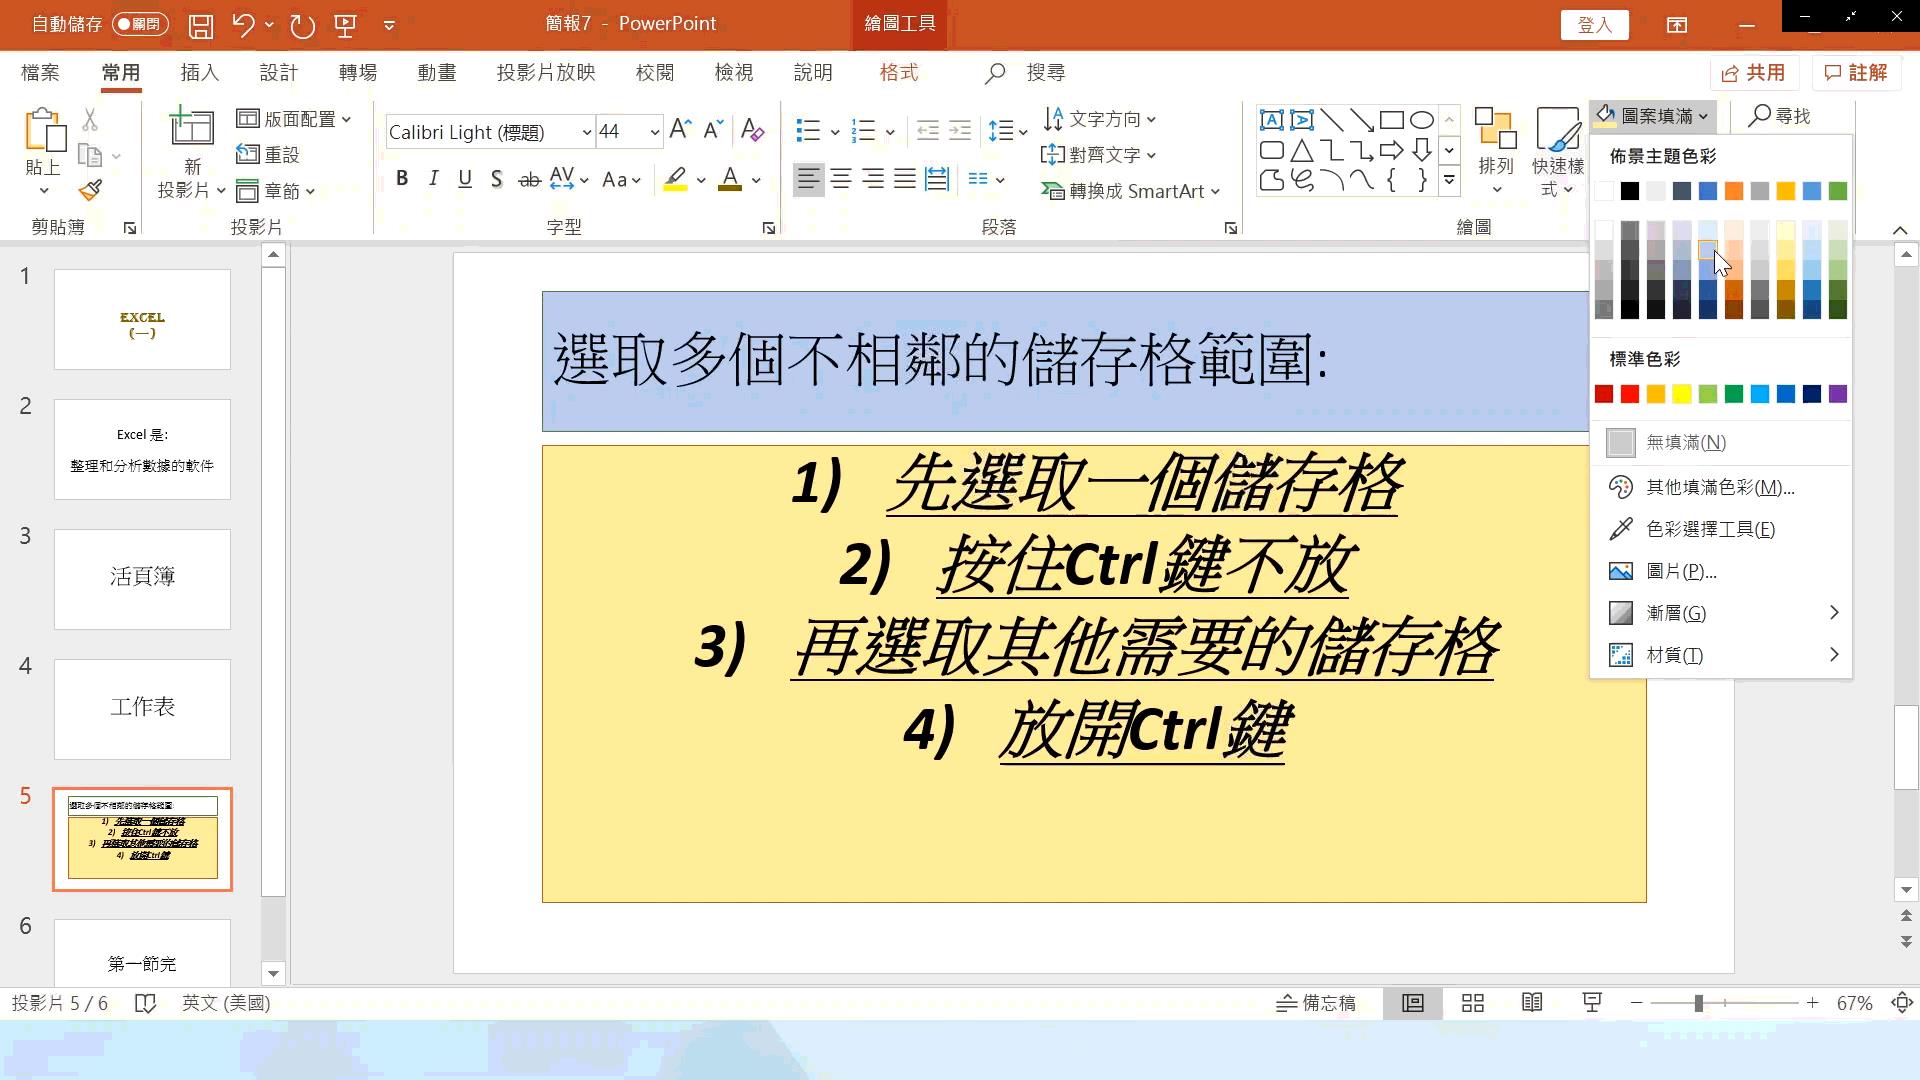Toggle bold formatting
This screenshot has width=1920, height=1080.
[x=401, y=179]
